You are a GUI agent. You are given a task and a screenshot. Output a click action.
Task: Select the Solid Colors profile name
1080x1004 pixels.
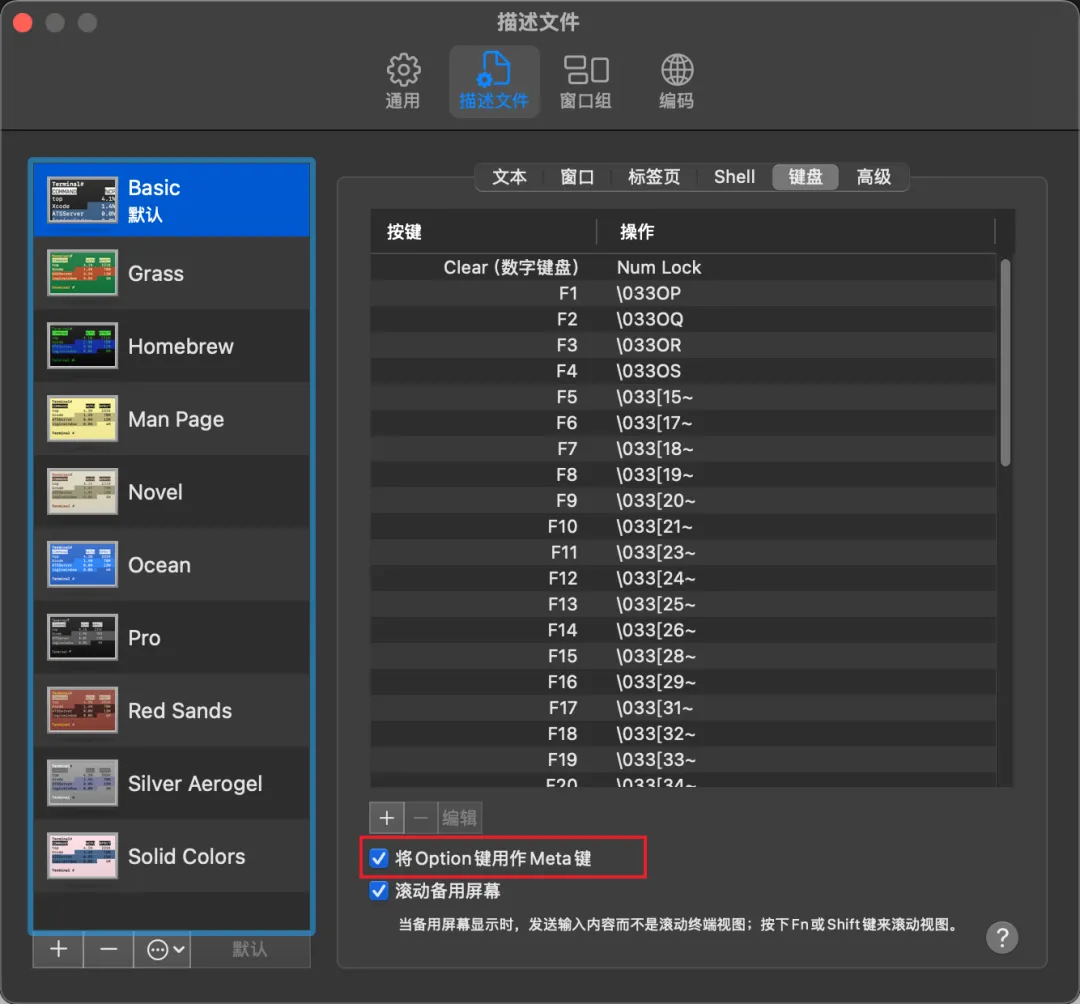pyautogui.click(x=187, y=857)
